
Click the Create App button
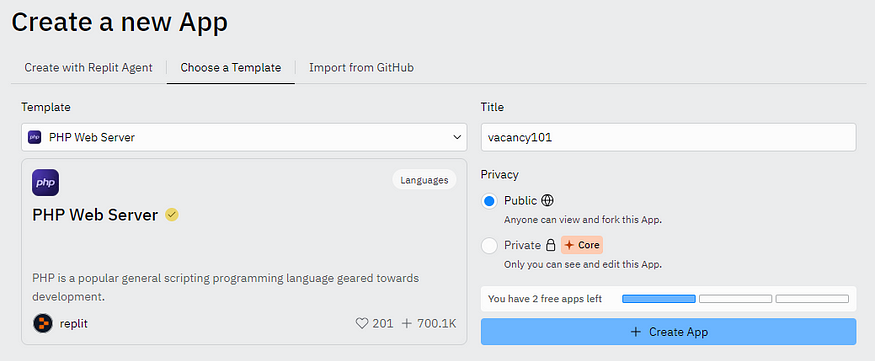669,332
